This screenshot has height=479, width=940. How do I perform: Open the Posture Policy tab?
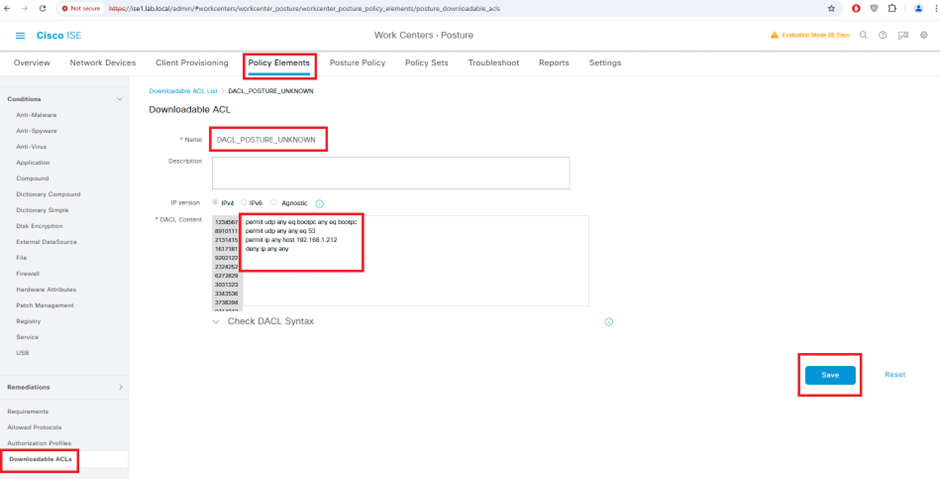point(357,63)
